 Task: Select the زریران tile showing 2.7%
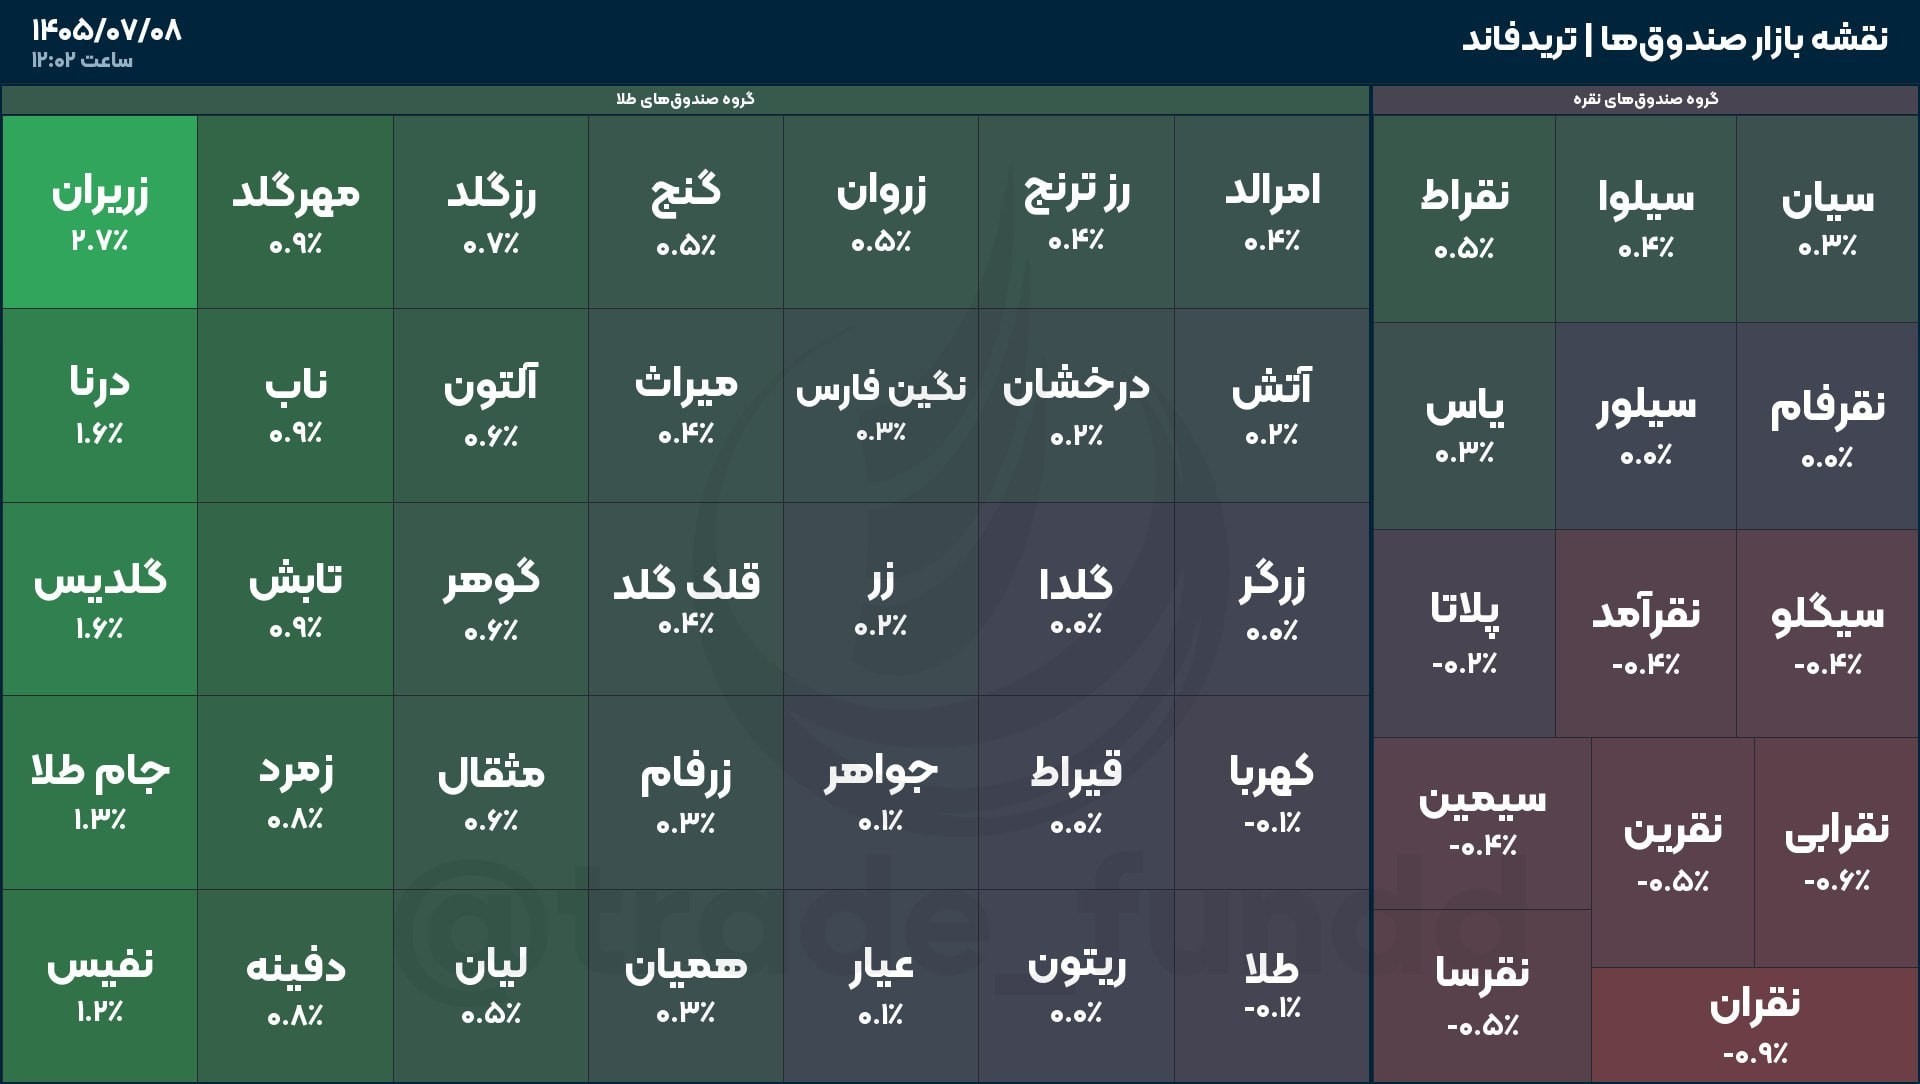[x=100, y=212]
